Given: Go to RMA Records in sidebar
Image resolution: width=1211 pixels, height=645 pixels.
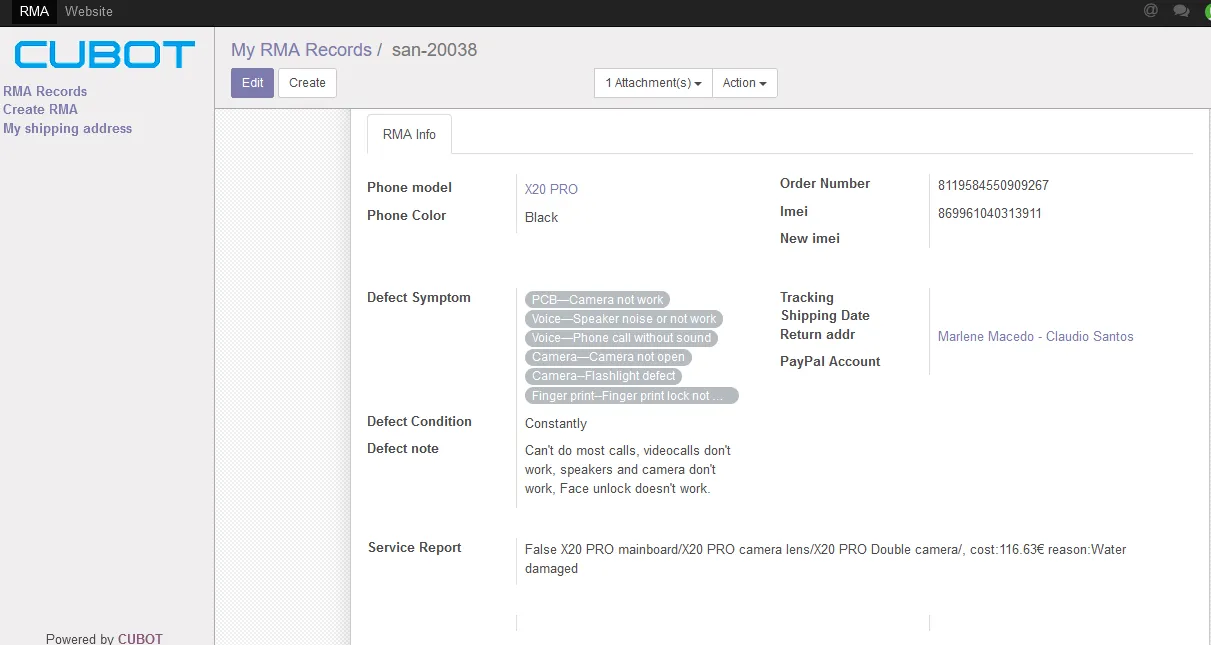Looking at the screenshot, I should 45,91.
